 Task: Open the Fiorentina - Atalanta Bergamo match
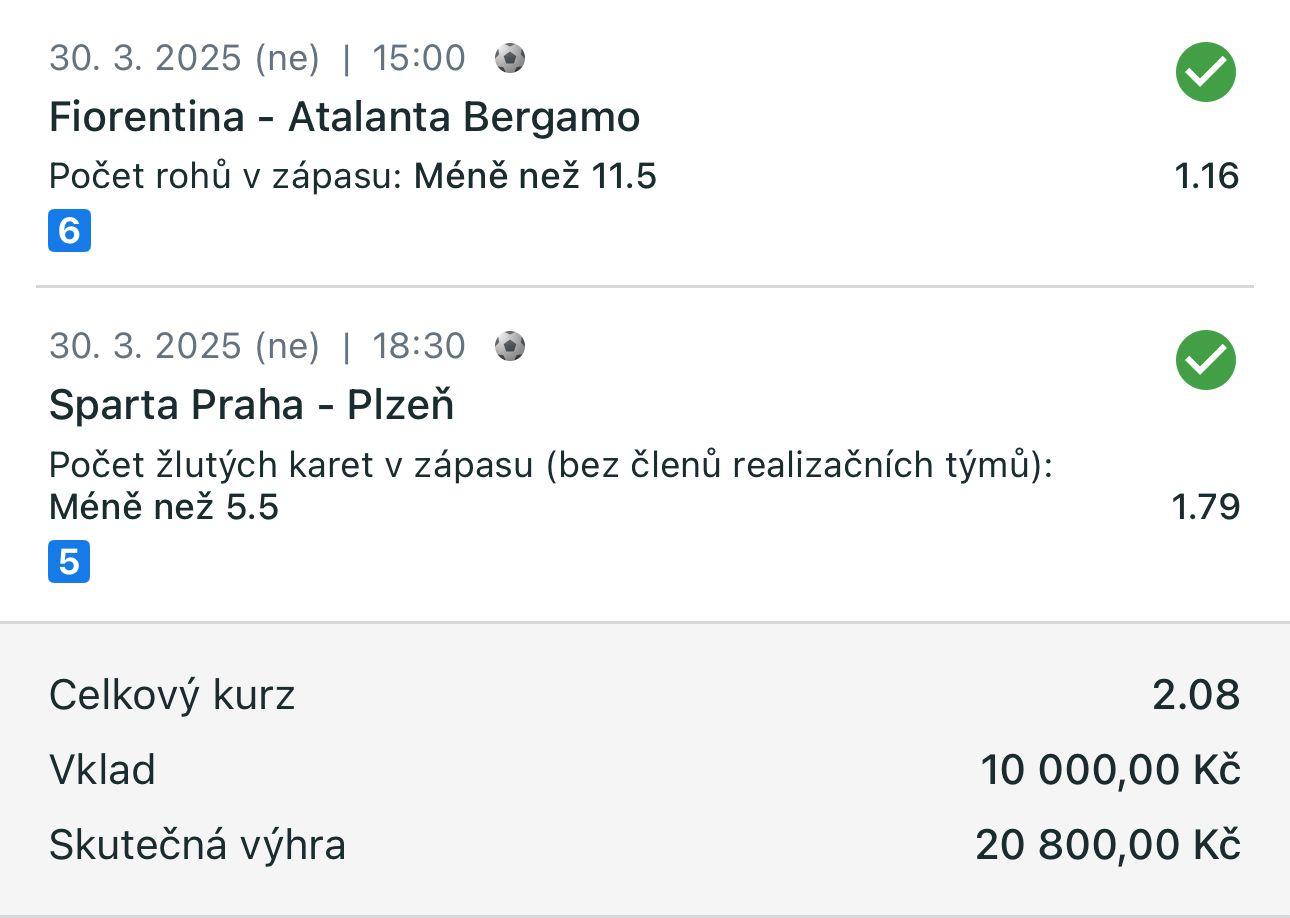[344, 118]
